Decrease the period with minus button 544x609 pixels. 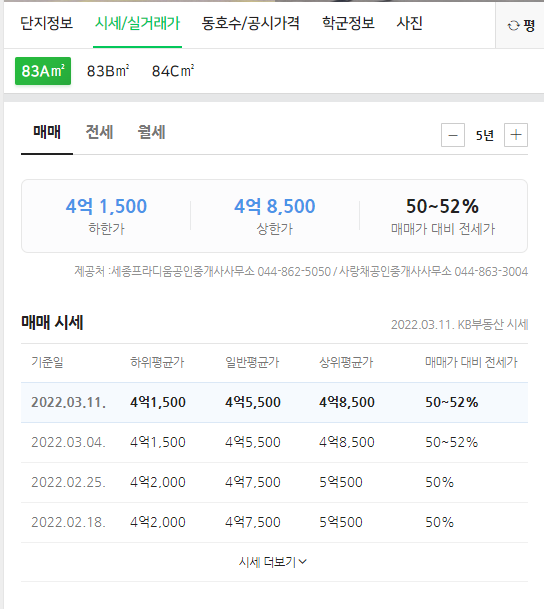point(453,135)
